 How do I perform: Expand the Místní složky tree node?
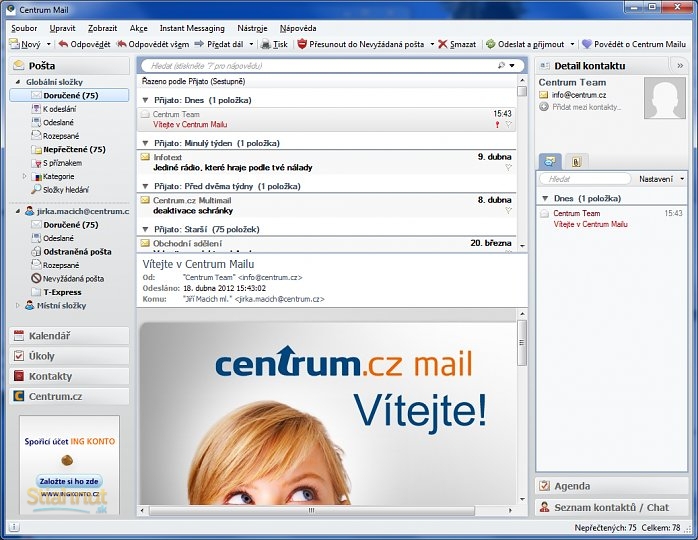pyautogui.click(x=18, y=305)
